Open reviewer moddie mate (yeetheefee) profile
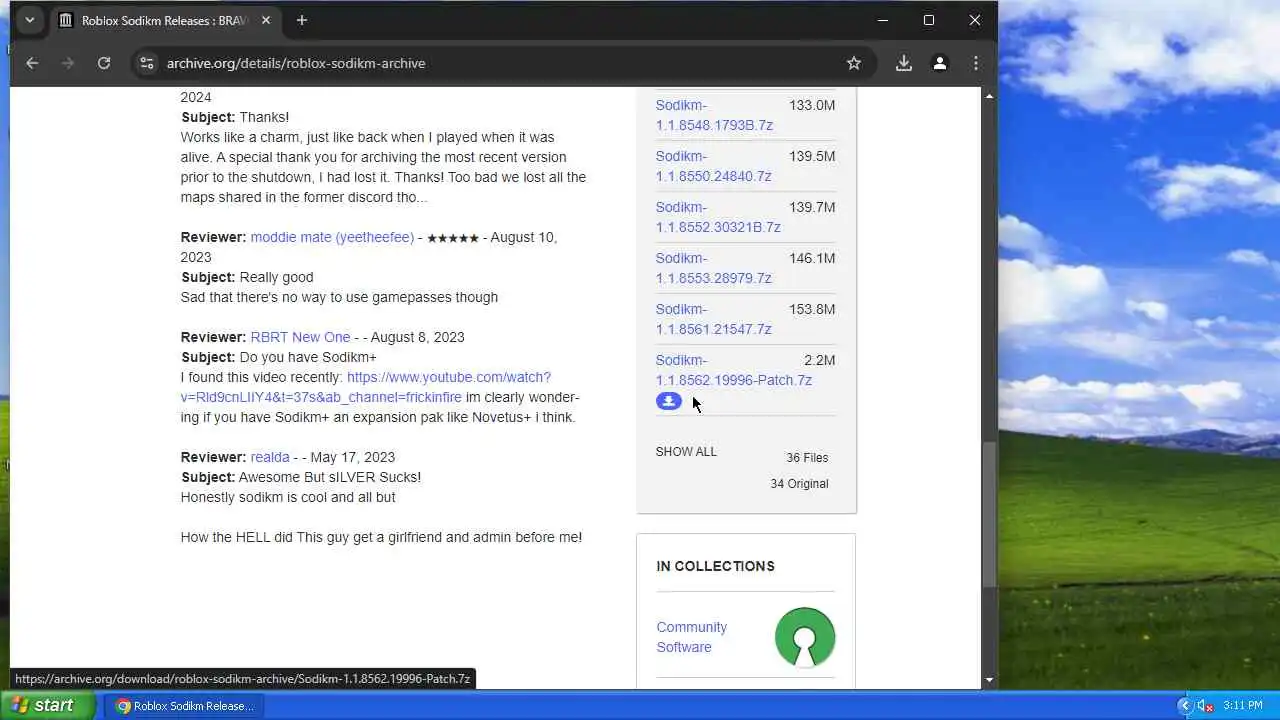The height and width of the screenshot is (720, 1280). pos(332,237)
